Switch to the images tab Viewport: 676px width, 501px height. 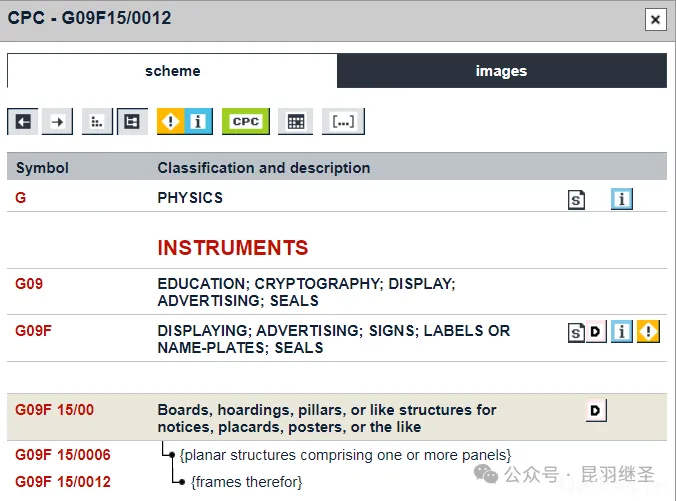501,71
